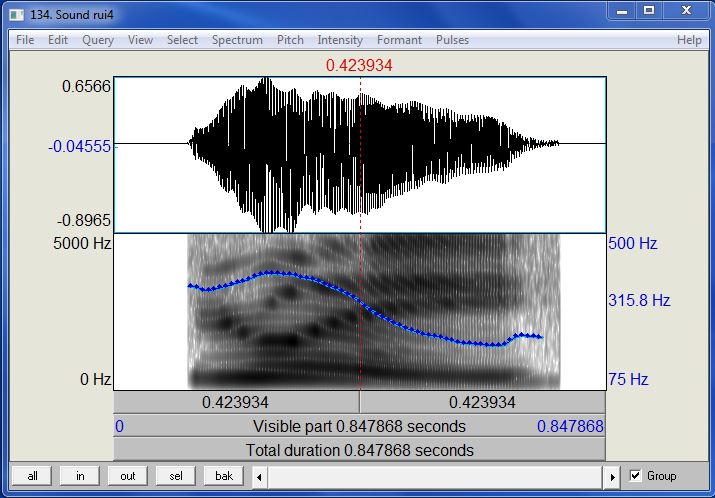The width and height of the screenshot is (715, 498).
Task: Click the pitch contour peak in spectrogram
Action: point(269,273)
